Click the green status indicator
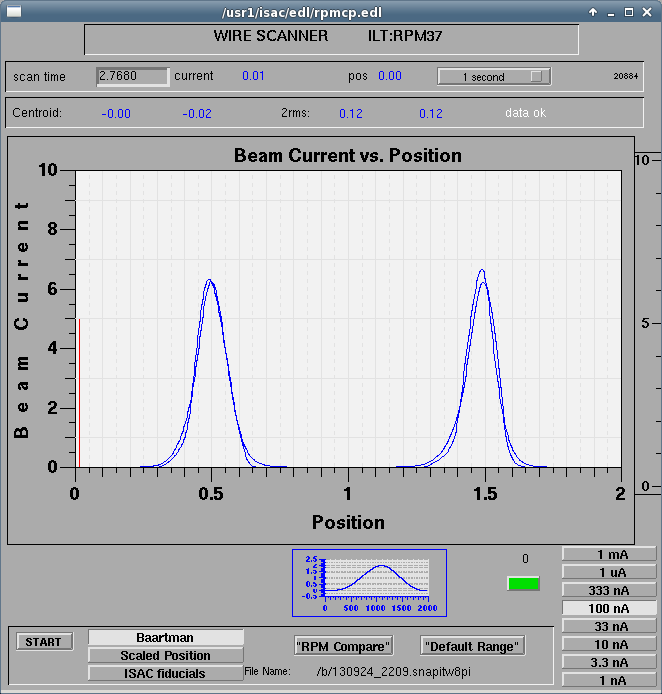 pos(523,583)
